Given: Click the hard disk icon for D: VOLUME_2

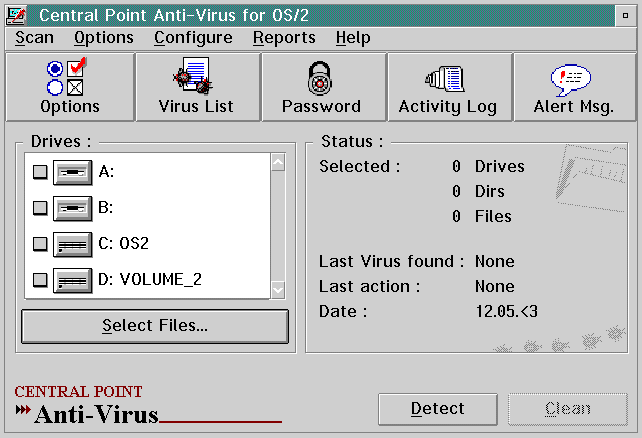Looking at the screenshot, I should [72, 280].
